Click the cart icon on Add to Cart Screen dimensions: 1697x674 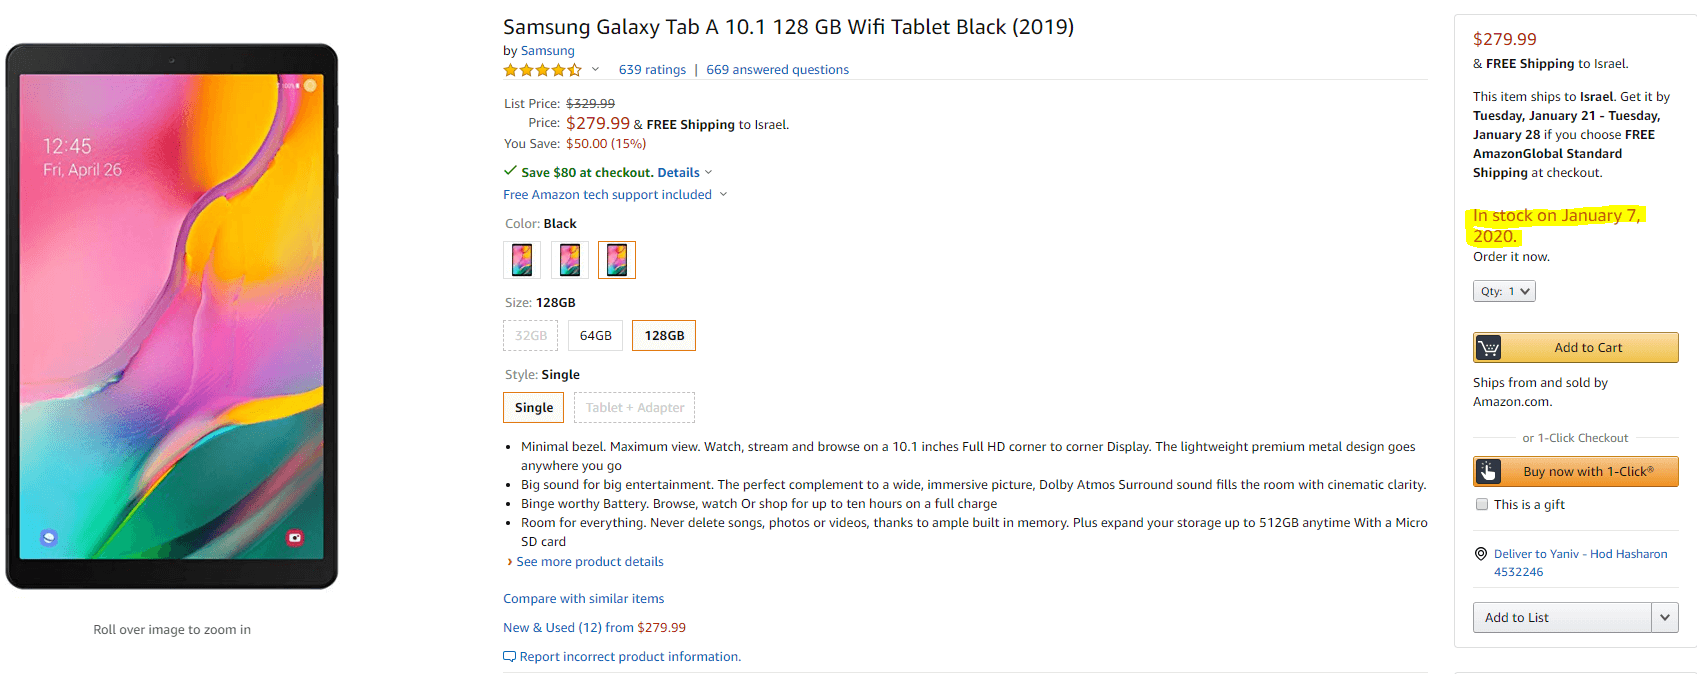click(x=1488, y=348)
